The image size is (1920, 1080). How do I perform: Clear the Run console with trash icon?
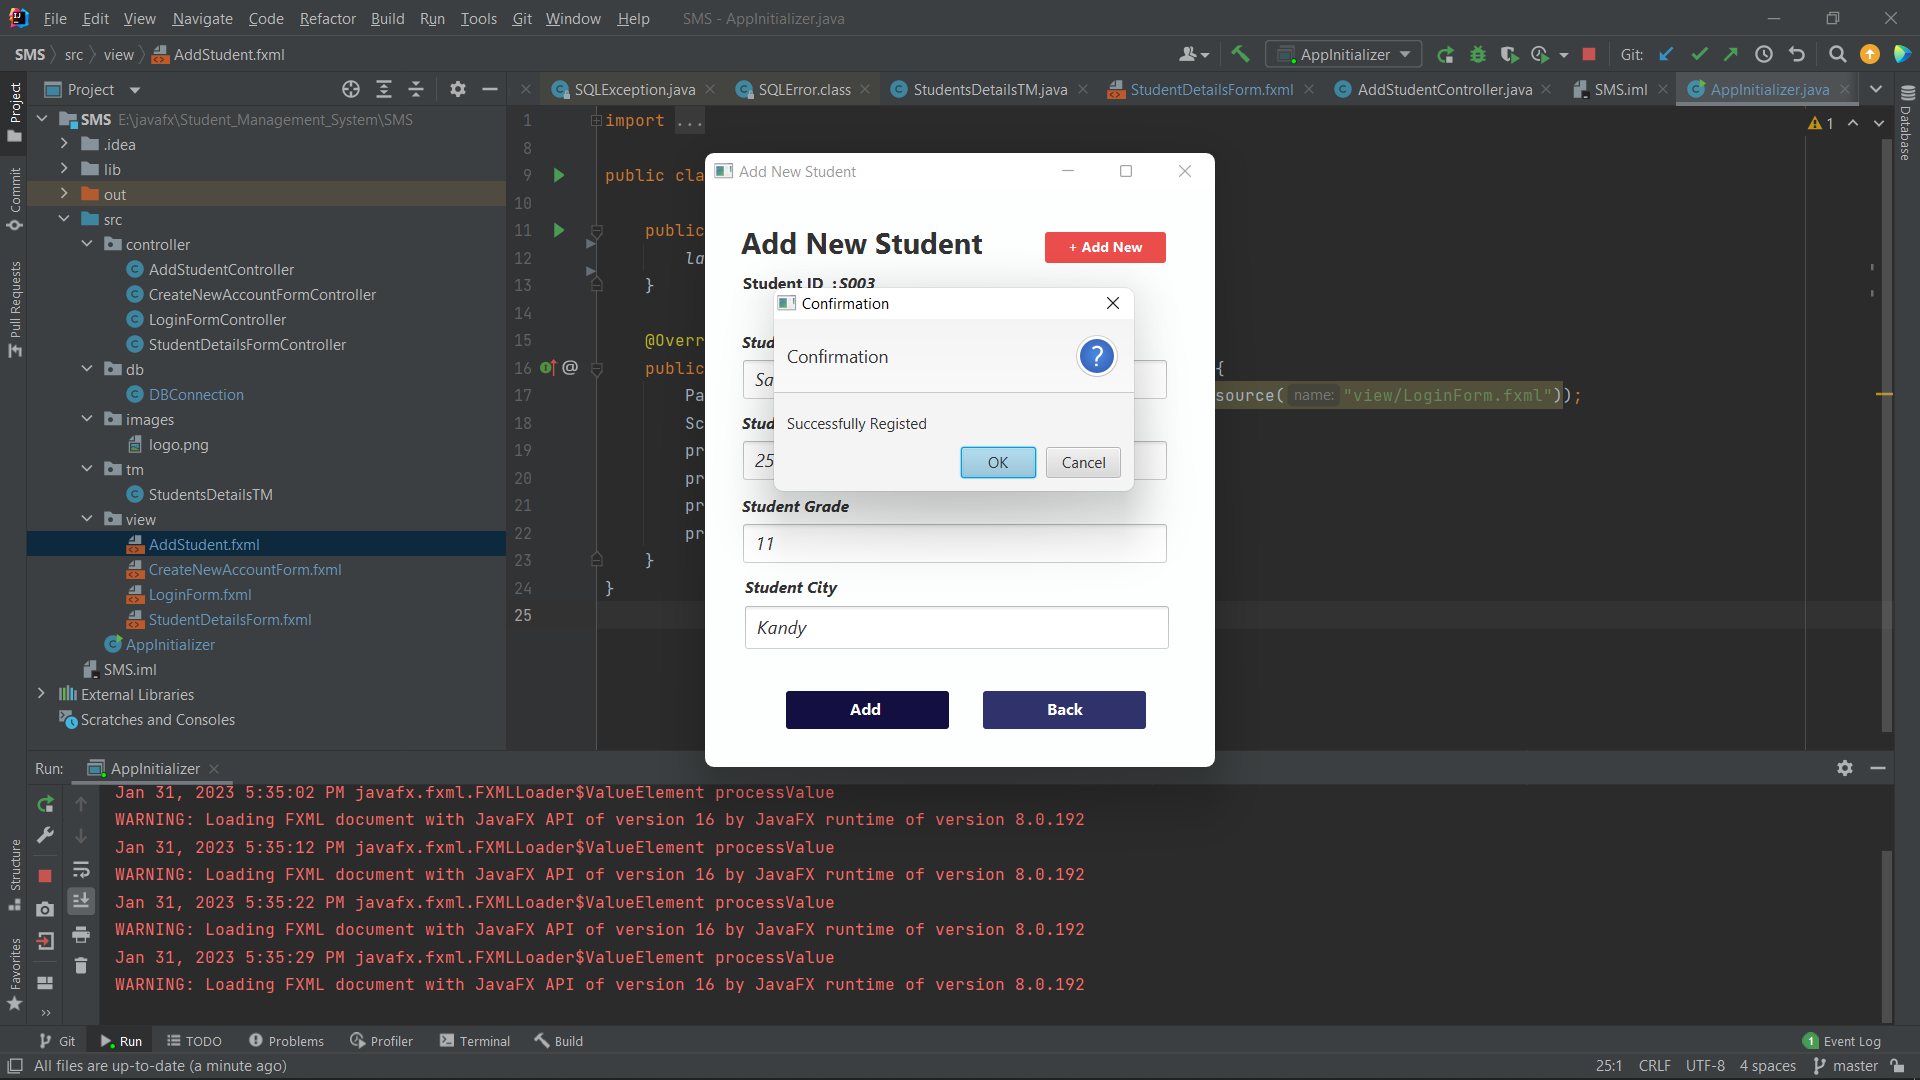pyautogui.click(x=81, y=966)
